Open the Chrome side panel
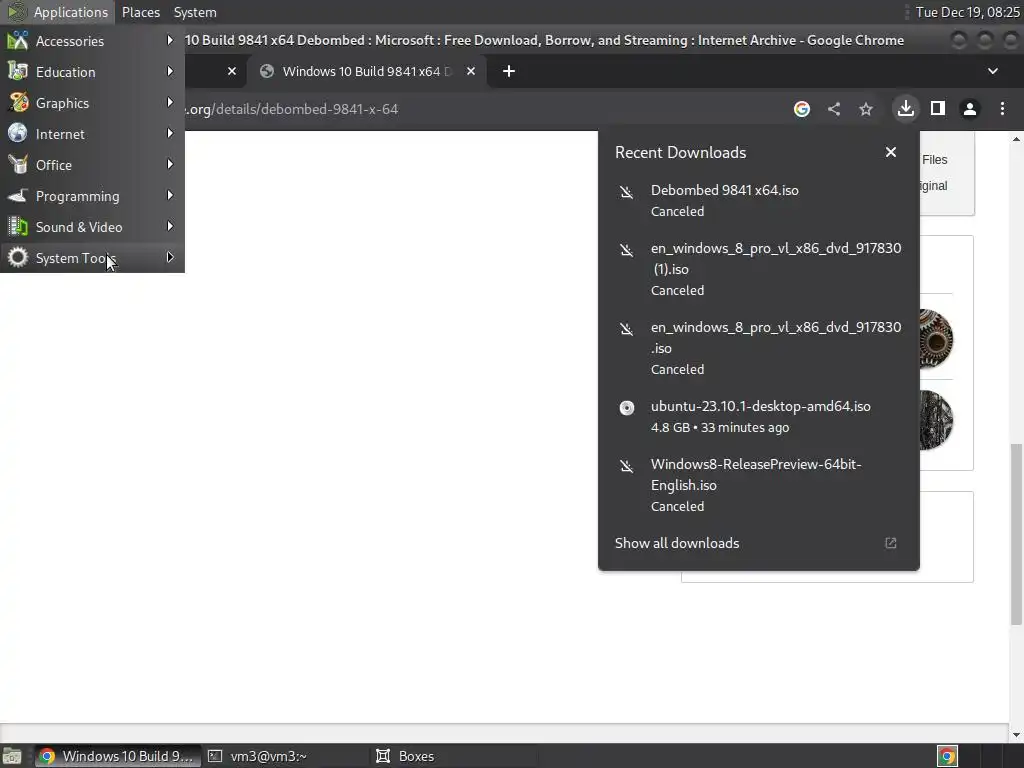The height and width of the screenshot is (768, 1024). click(x=938, y=108)
